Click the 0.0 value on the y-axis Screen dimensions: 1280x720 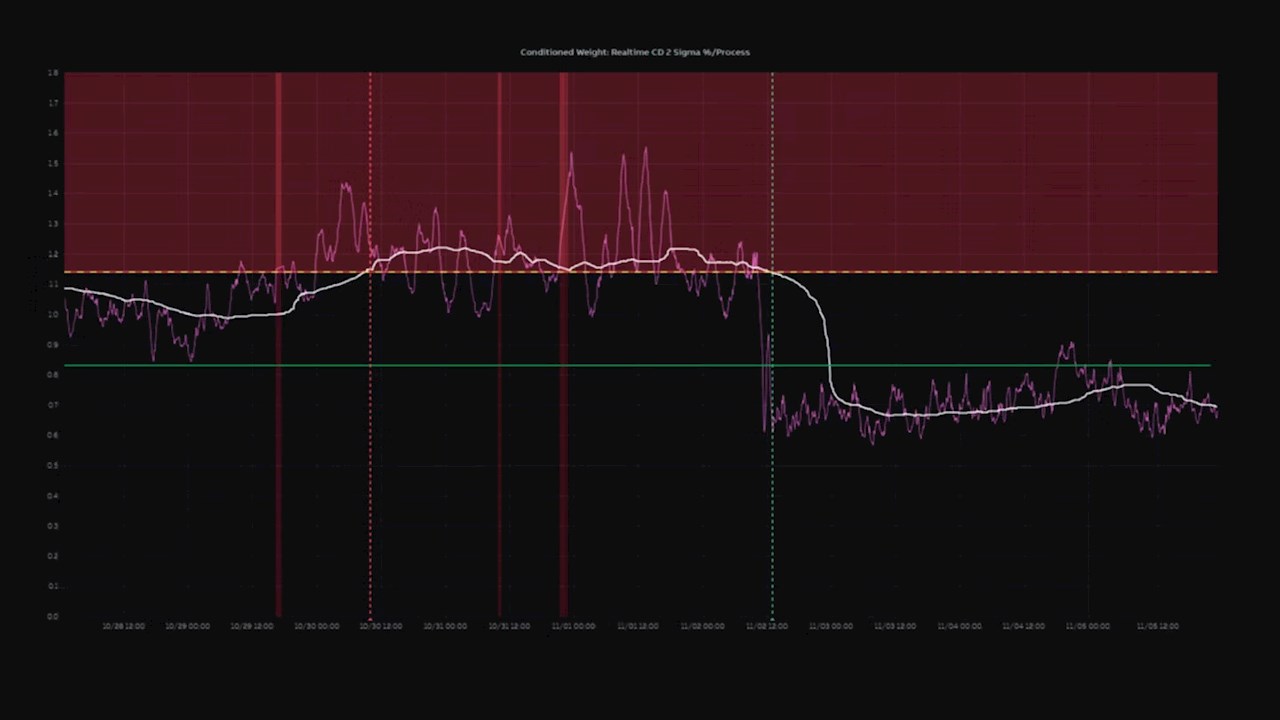click(53, 616)
